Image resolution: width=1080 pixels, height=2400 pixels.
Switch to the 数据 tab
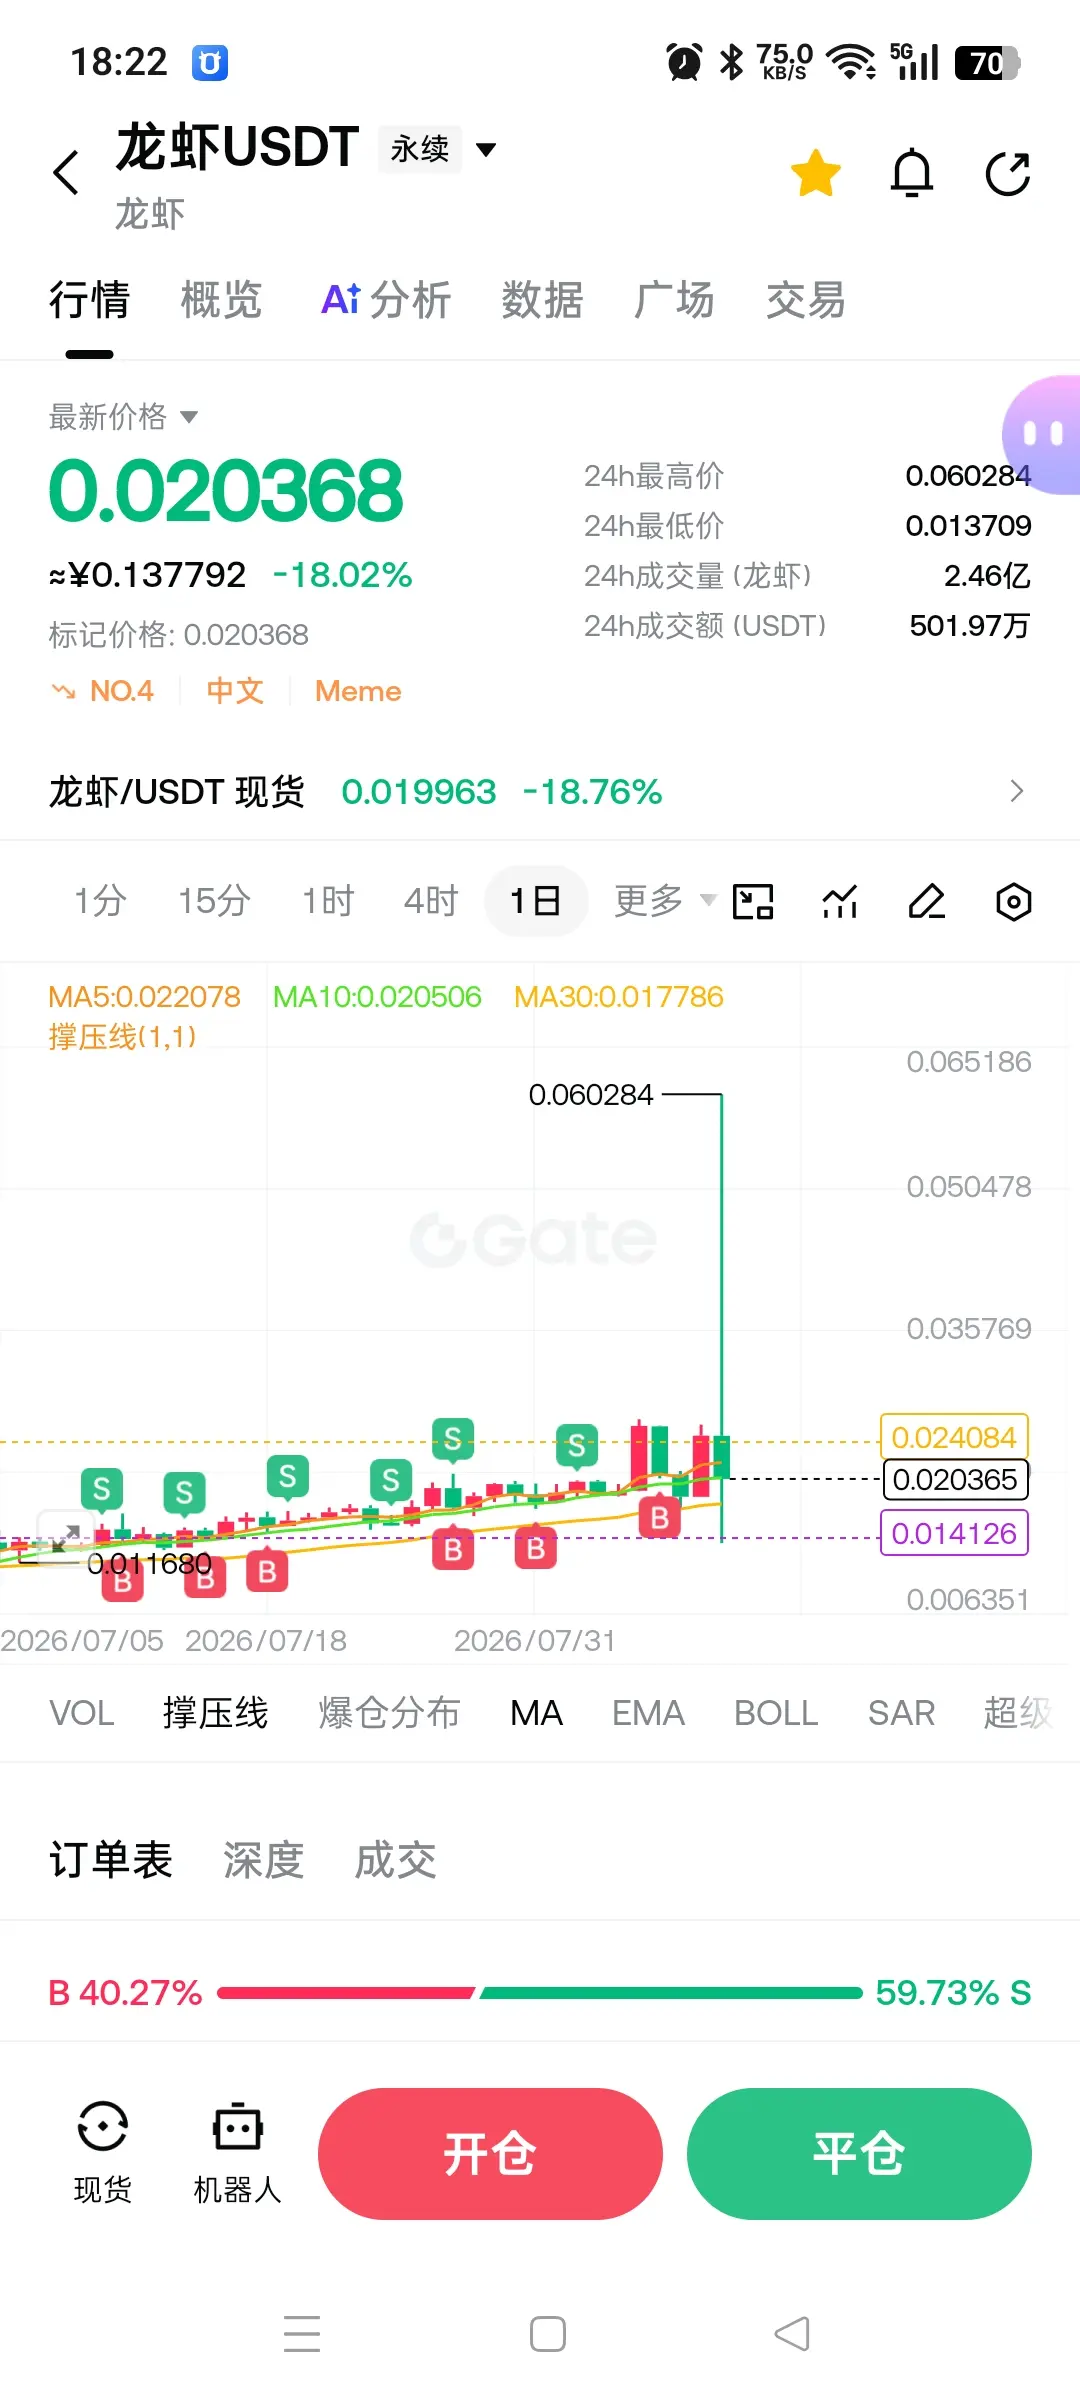tap(543, 300)
